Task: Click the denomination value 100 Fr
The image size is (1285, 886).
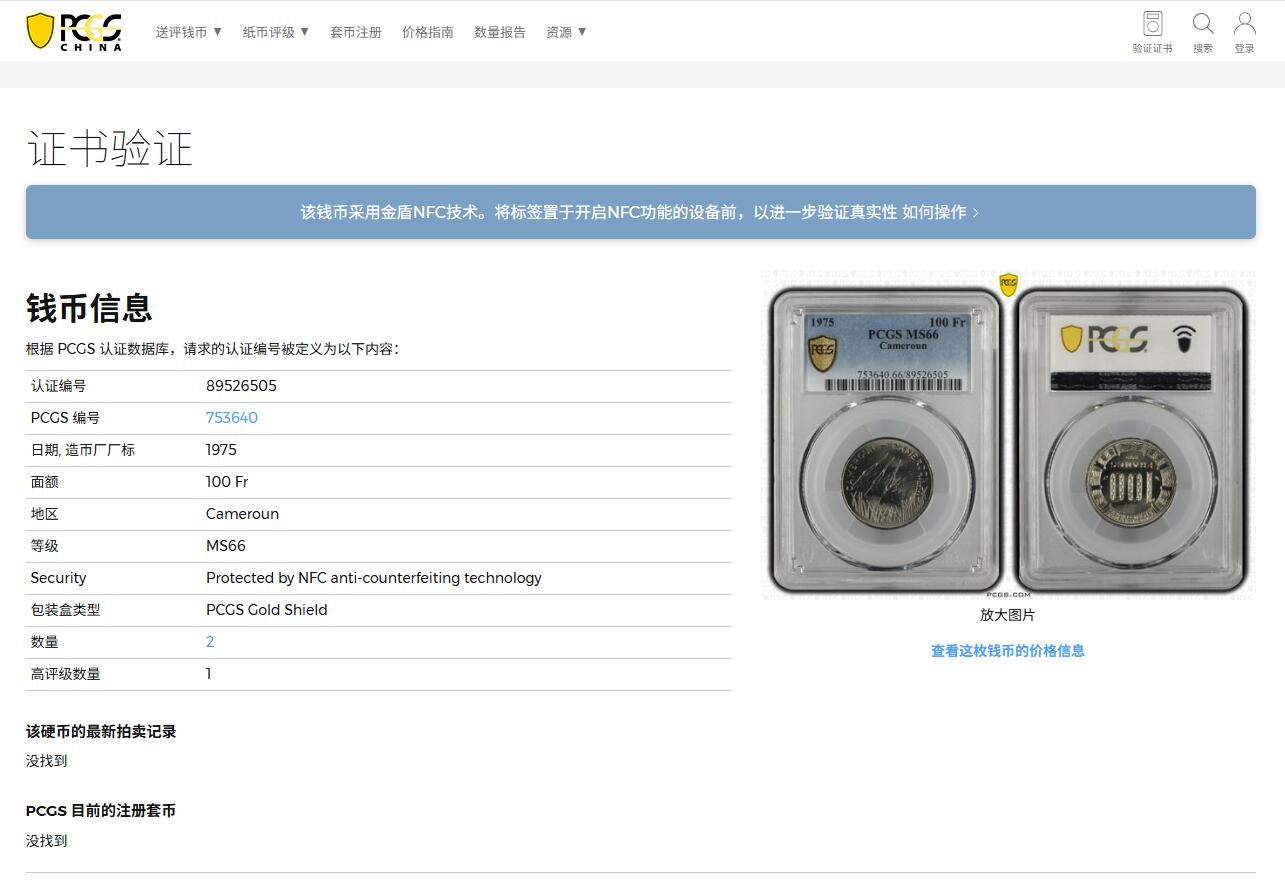Action: (227, 482)
